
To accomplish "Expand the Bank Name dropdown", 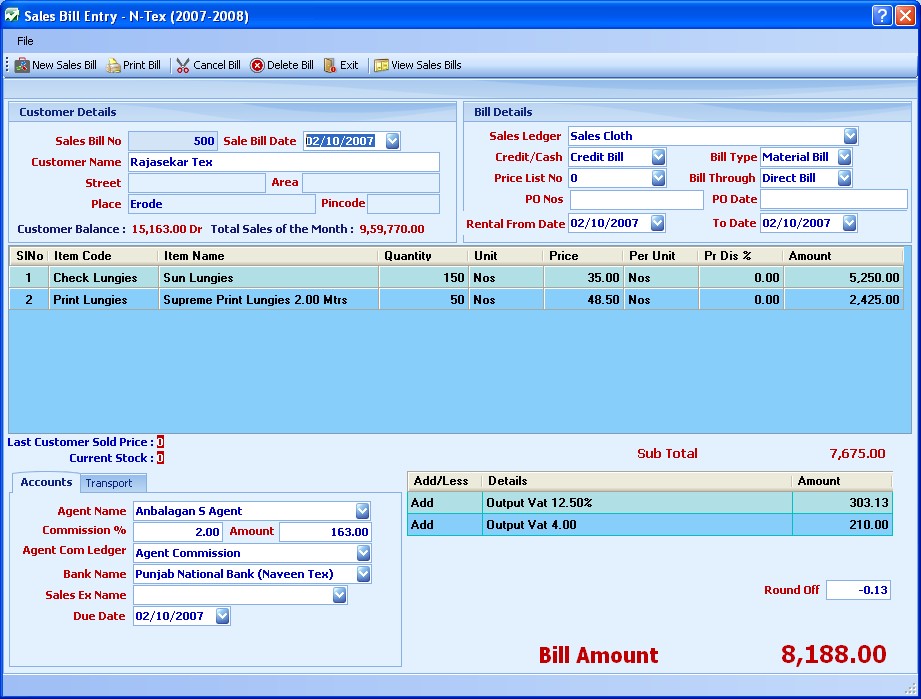I will pos(364,574).
